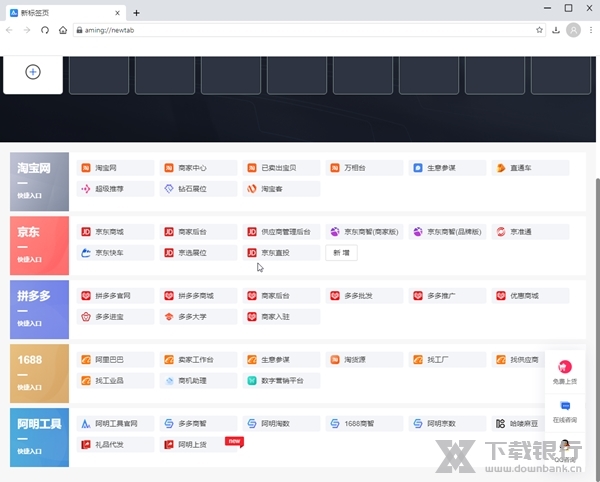Open the 拼多多官网 shortcut
Screen dimensions: 600x482
(115, 296)
